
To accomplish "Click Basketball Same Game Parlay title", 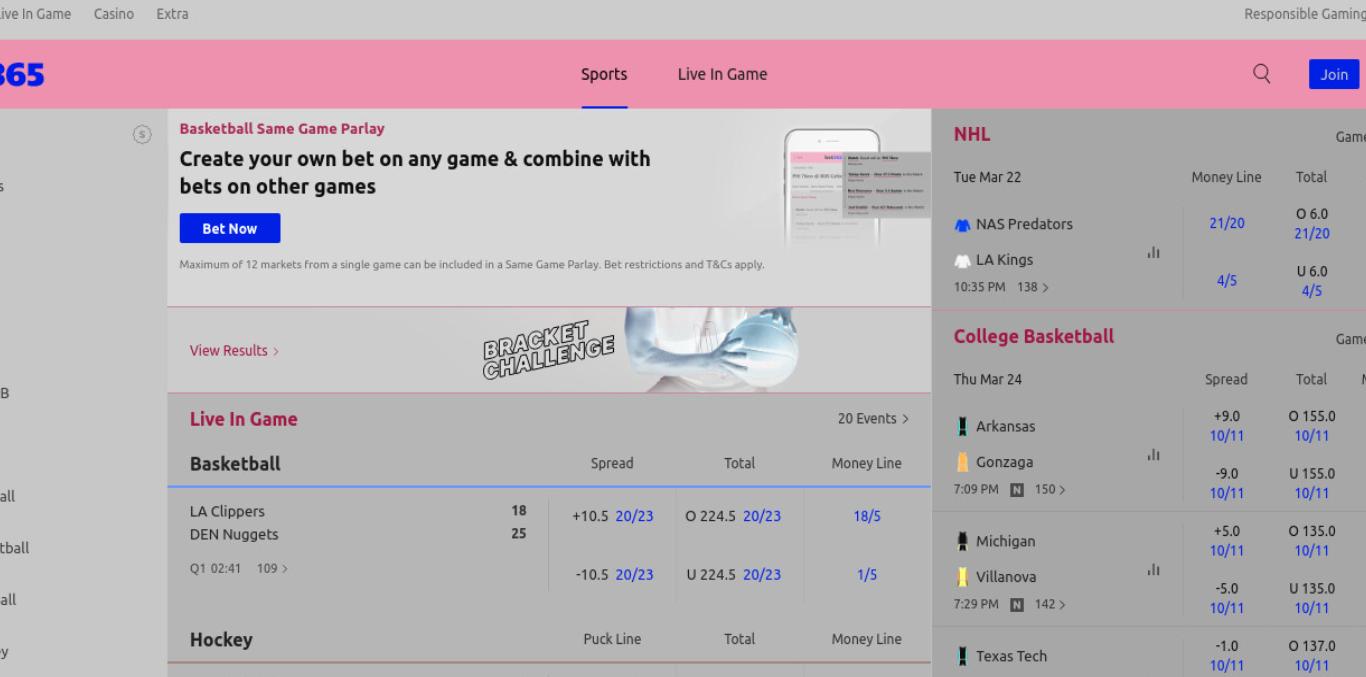I will pos(282,128).
